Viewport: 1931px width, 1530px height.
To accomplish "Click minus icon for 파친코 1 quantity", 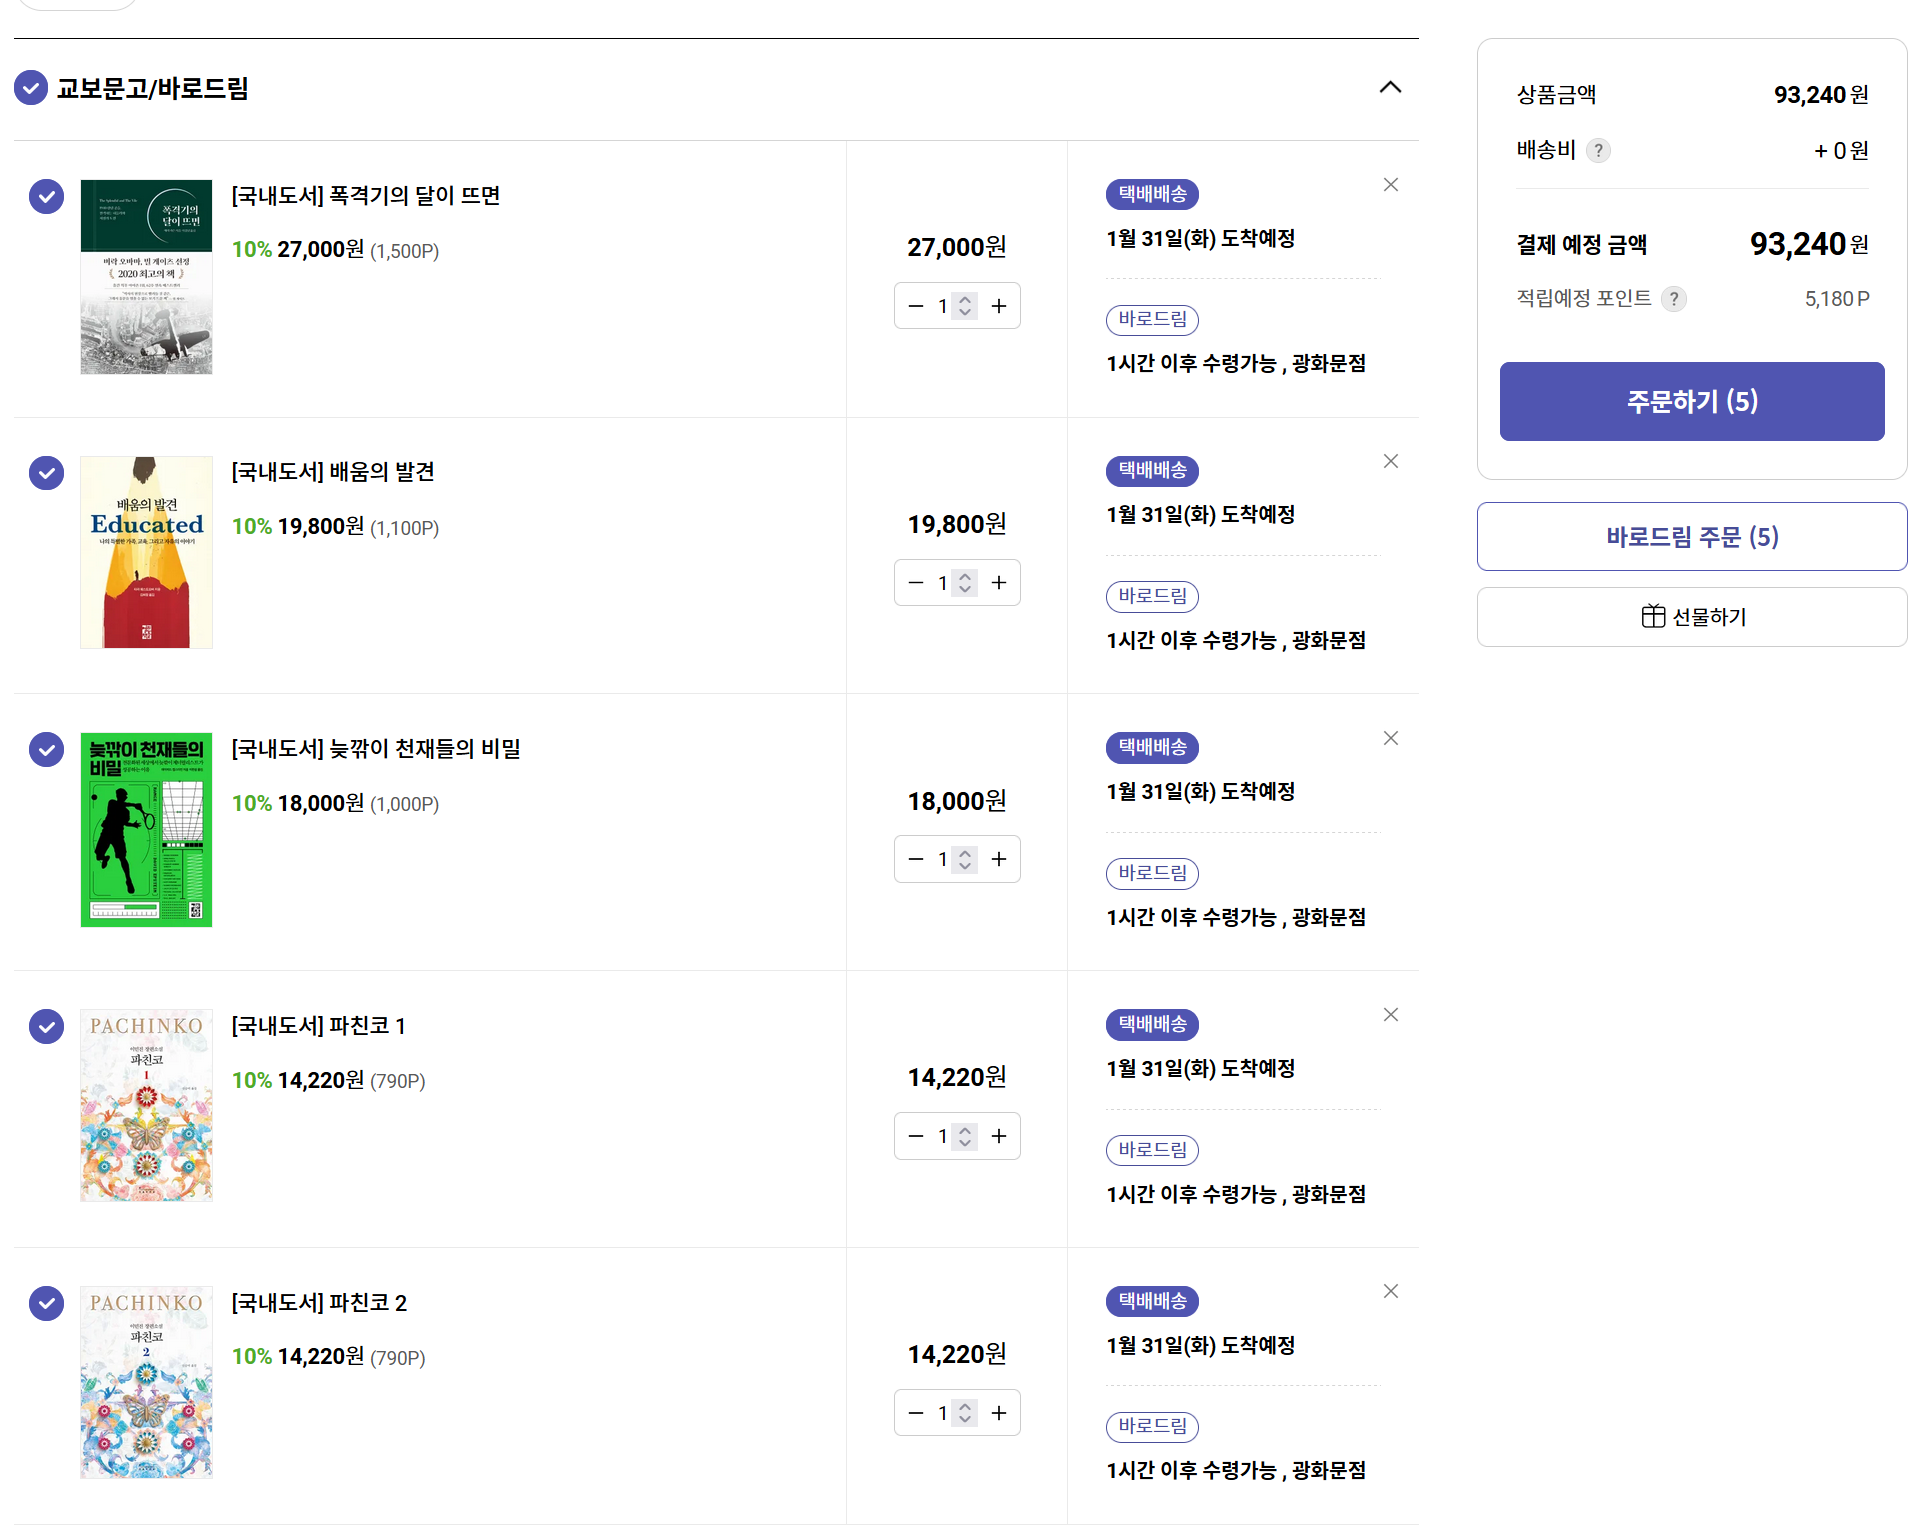I will point(915,1136).
